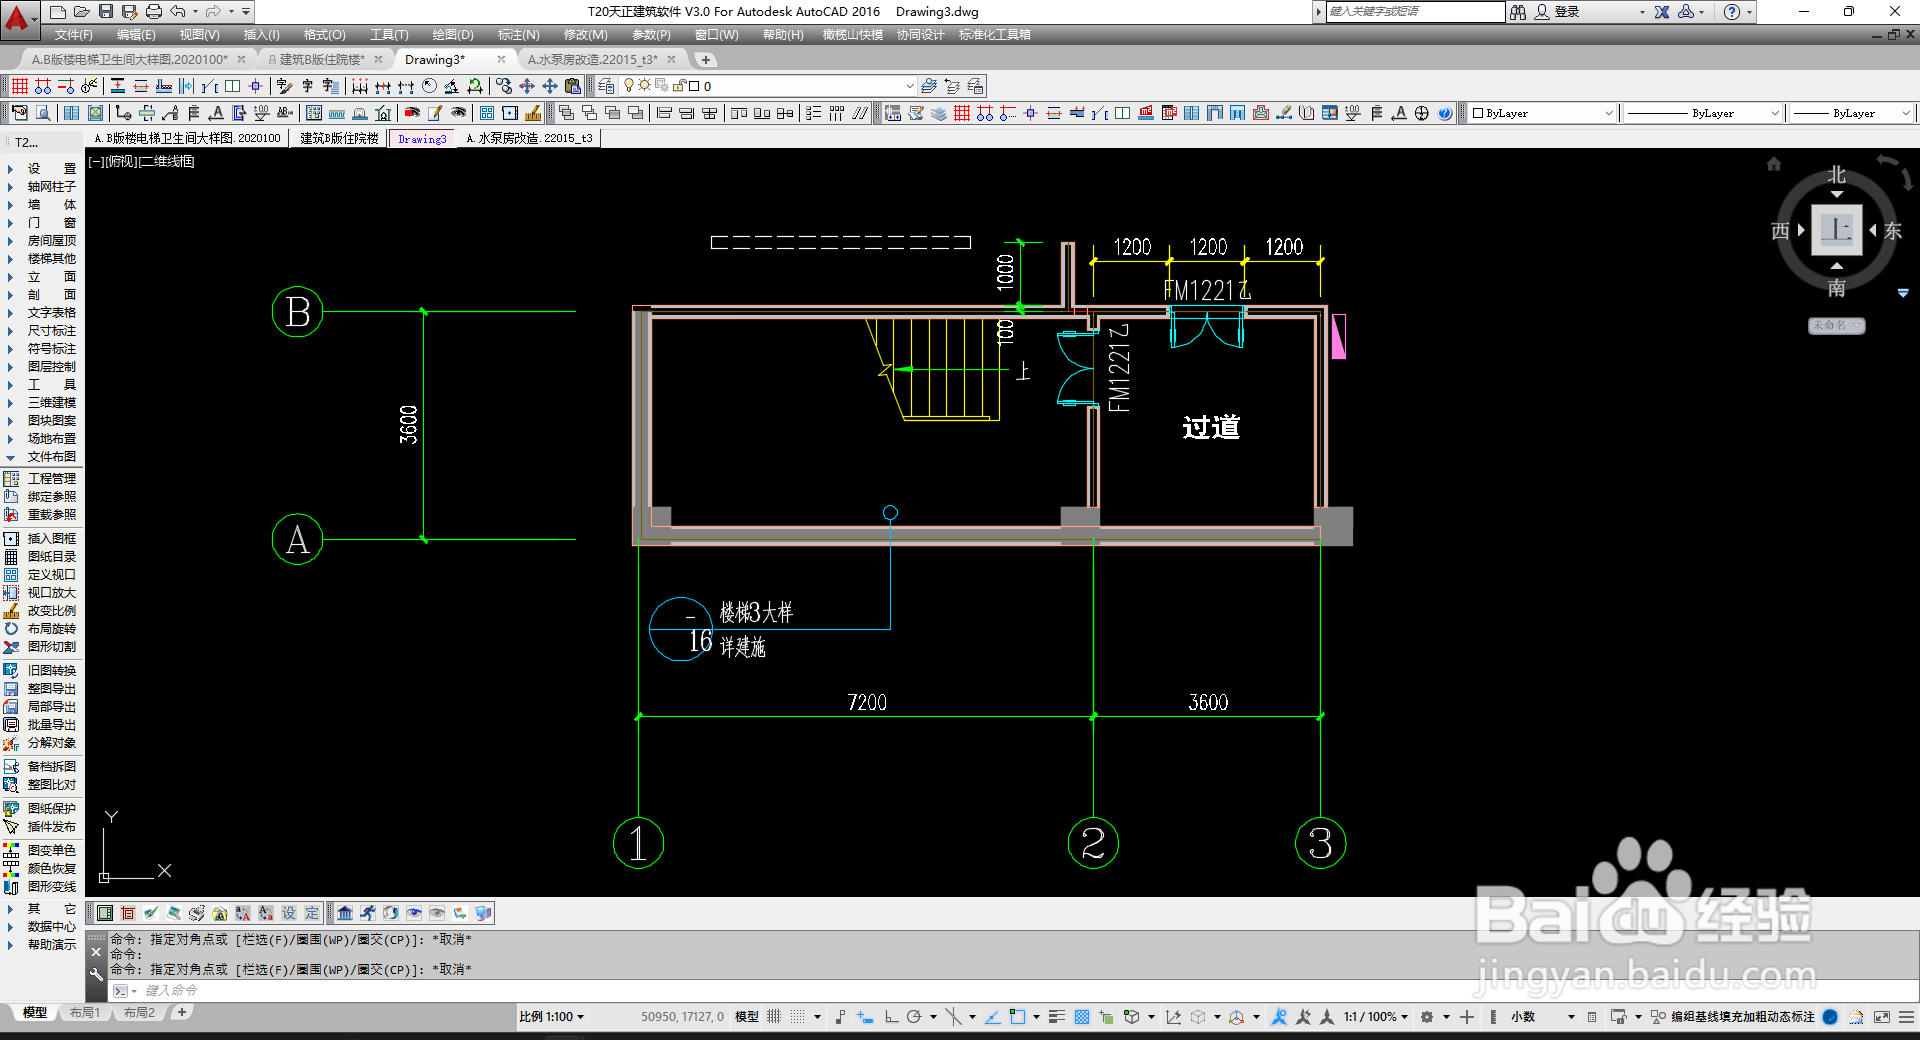Open the Layer Properties Manager icon
1920x1040 pixels.
click(x=606, y=86)
